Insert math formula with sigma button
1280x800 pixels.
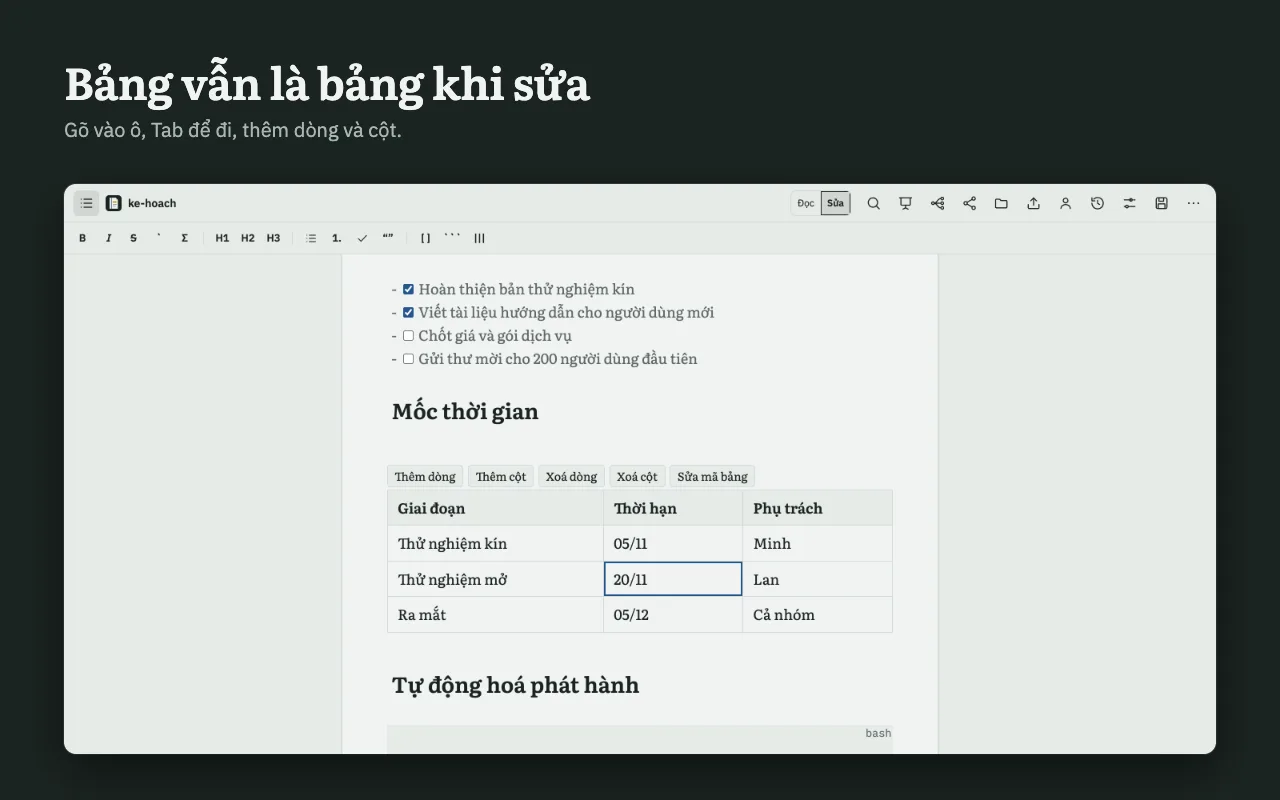click(x=184, y=238)
